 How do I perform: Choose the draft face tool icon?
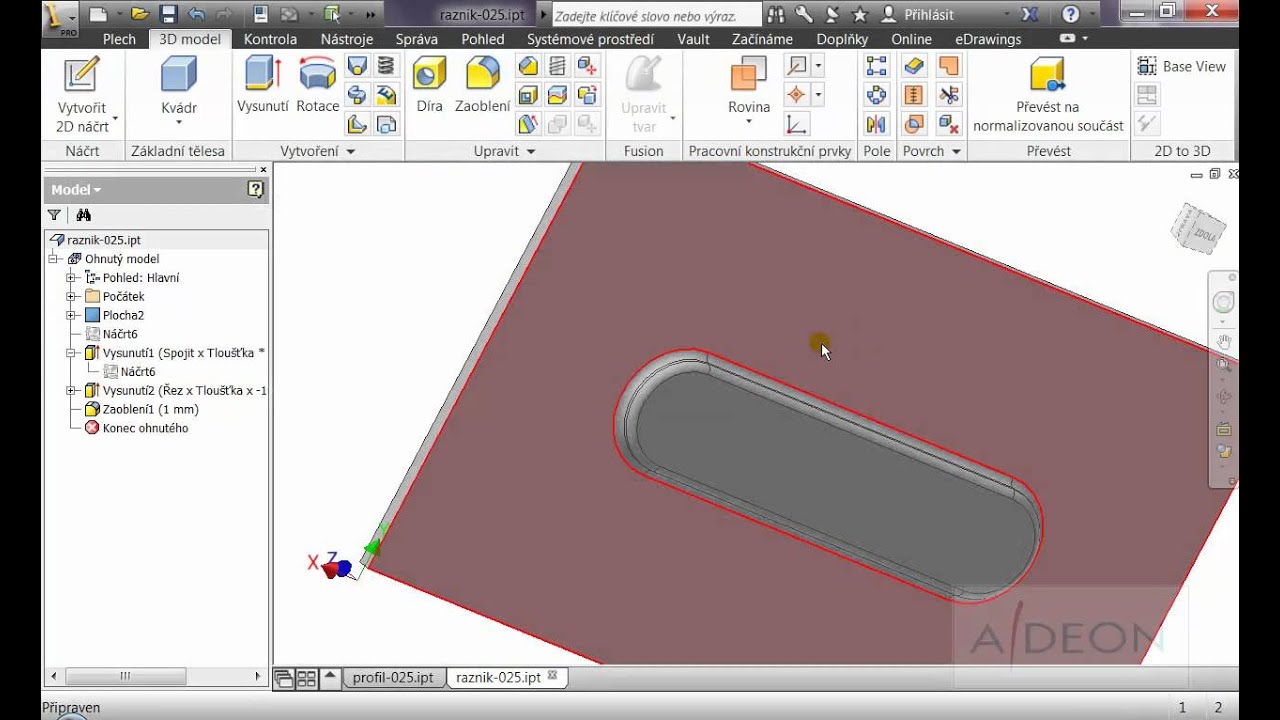528,124
